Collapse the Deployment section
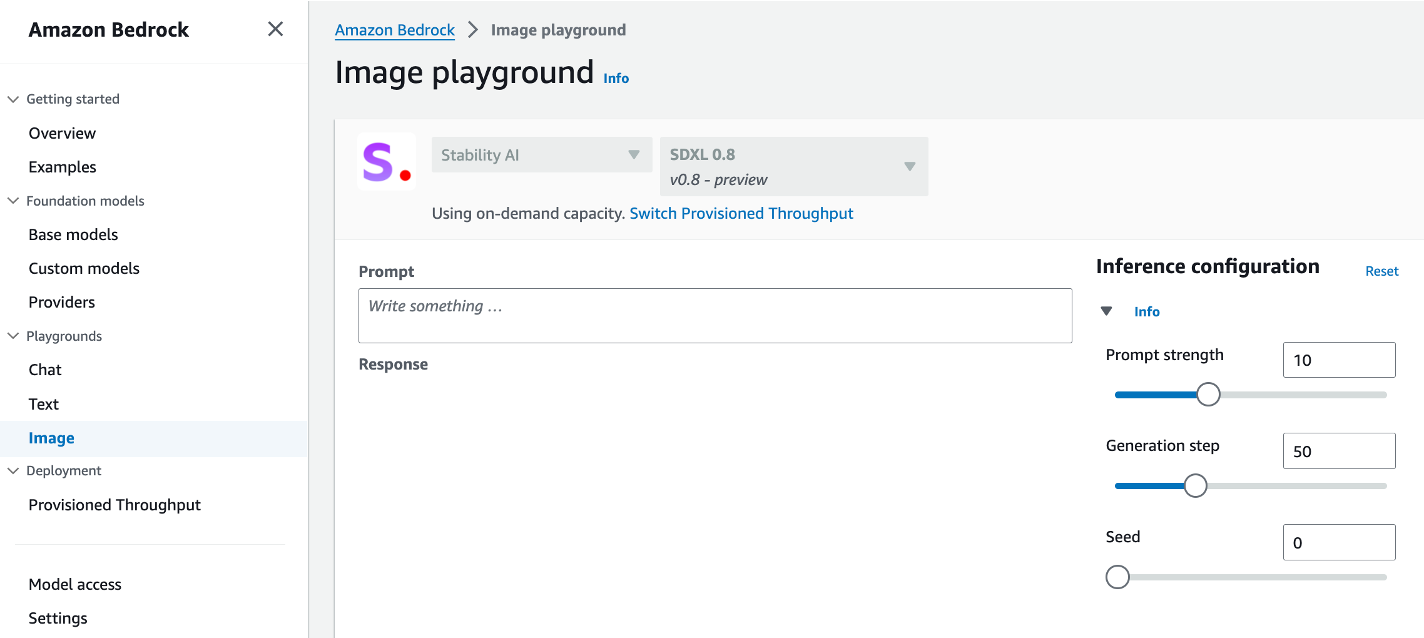Screen dimensions: 1424x638 pyautogui.click(x=14, y=471)
